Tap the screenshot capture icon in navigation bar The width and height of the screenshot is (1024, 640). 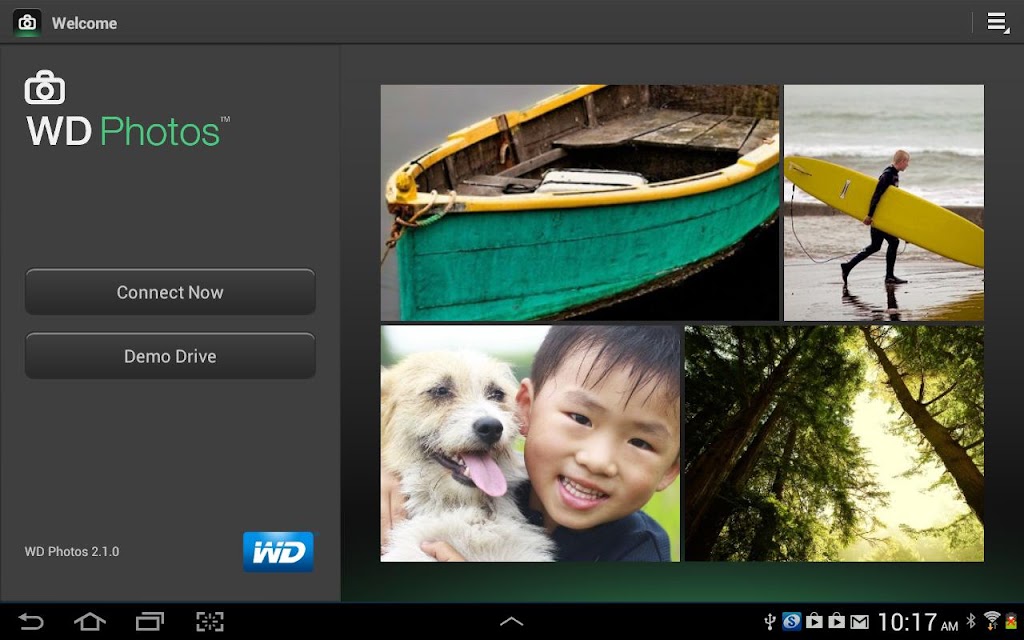point(210,621)
